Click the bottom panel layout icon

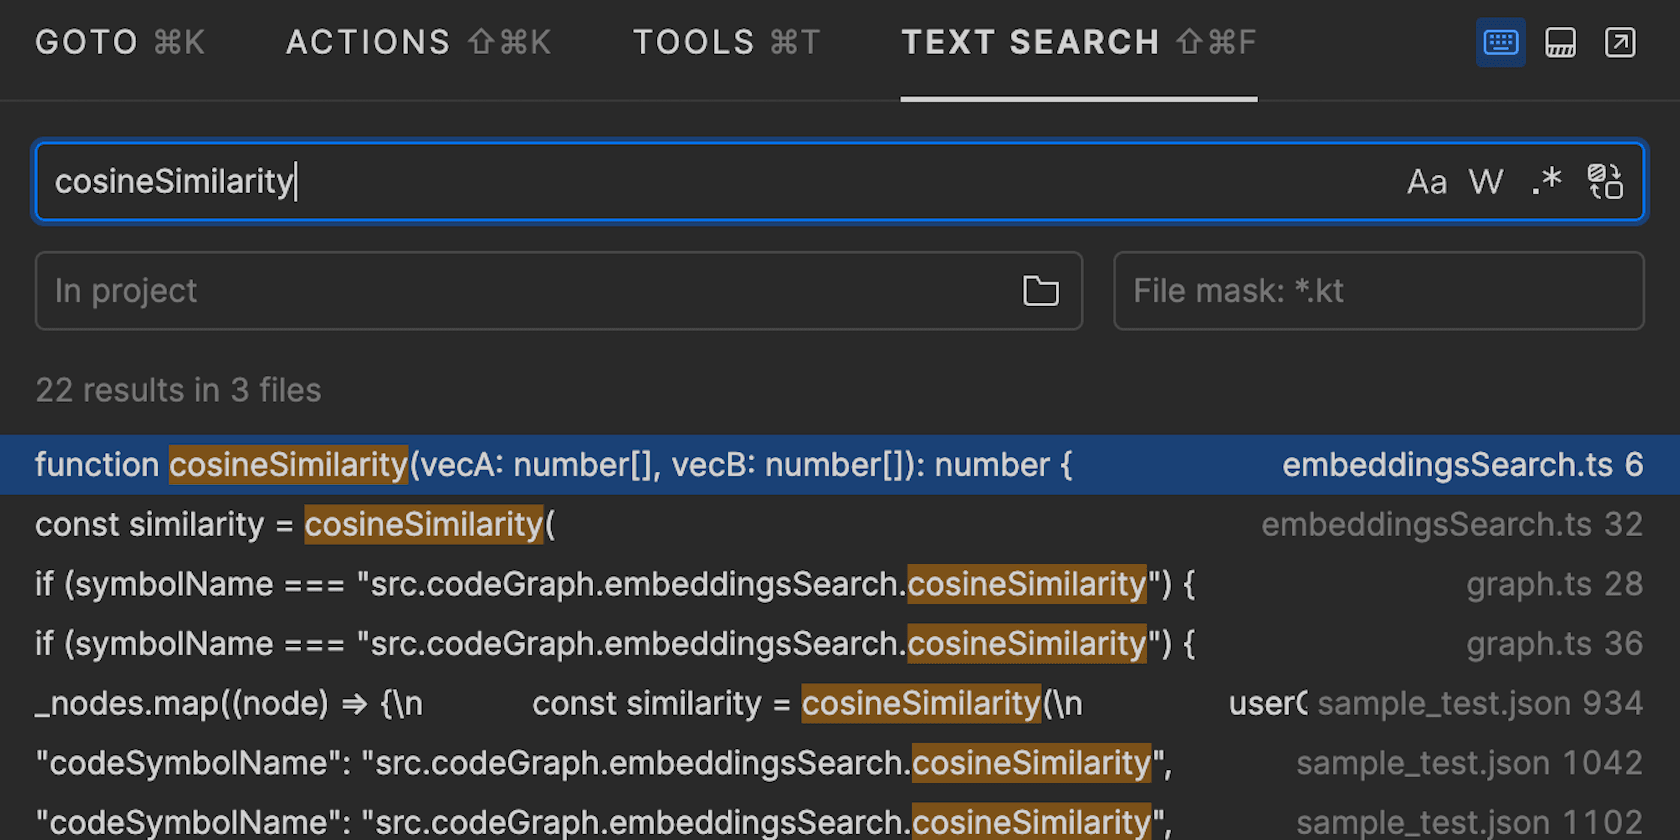tap(1560, 42)
